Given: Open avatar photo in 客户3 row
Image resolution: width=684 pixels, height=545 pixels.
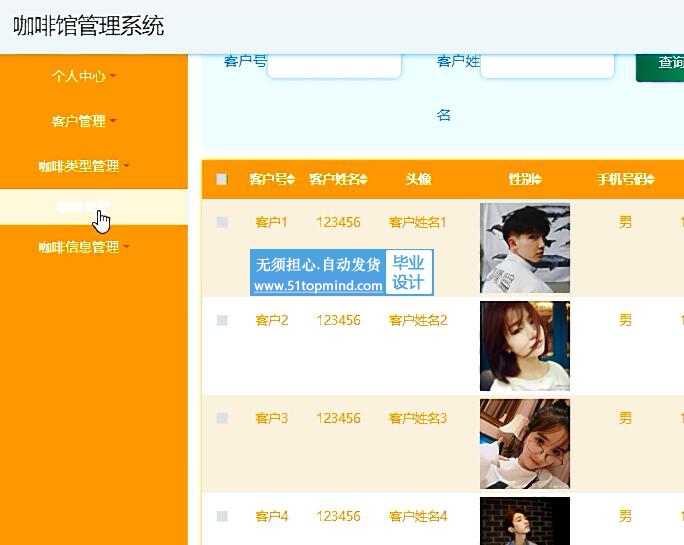Looking at the screenshot, I should pyautogui.click(x=525, y=444).
